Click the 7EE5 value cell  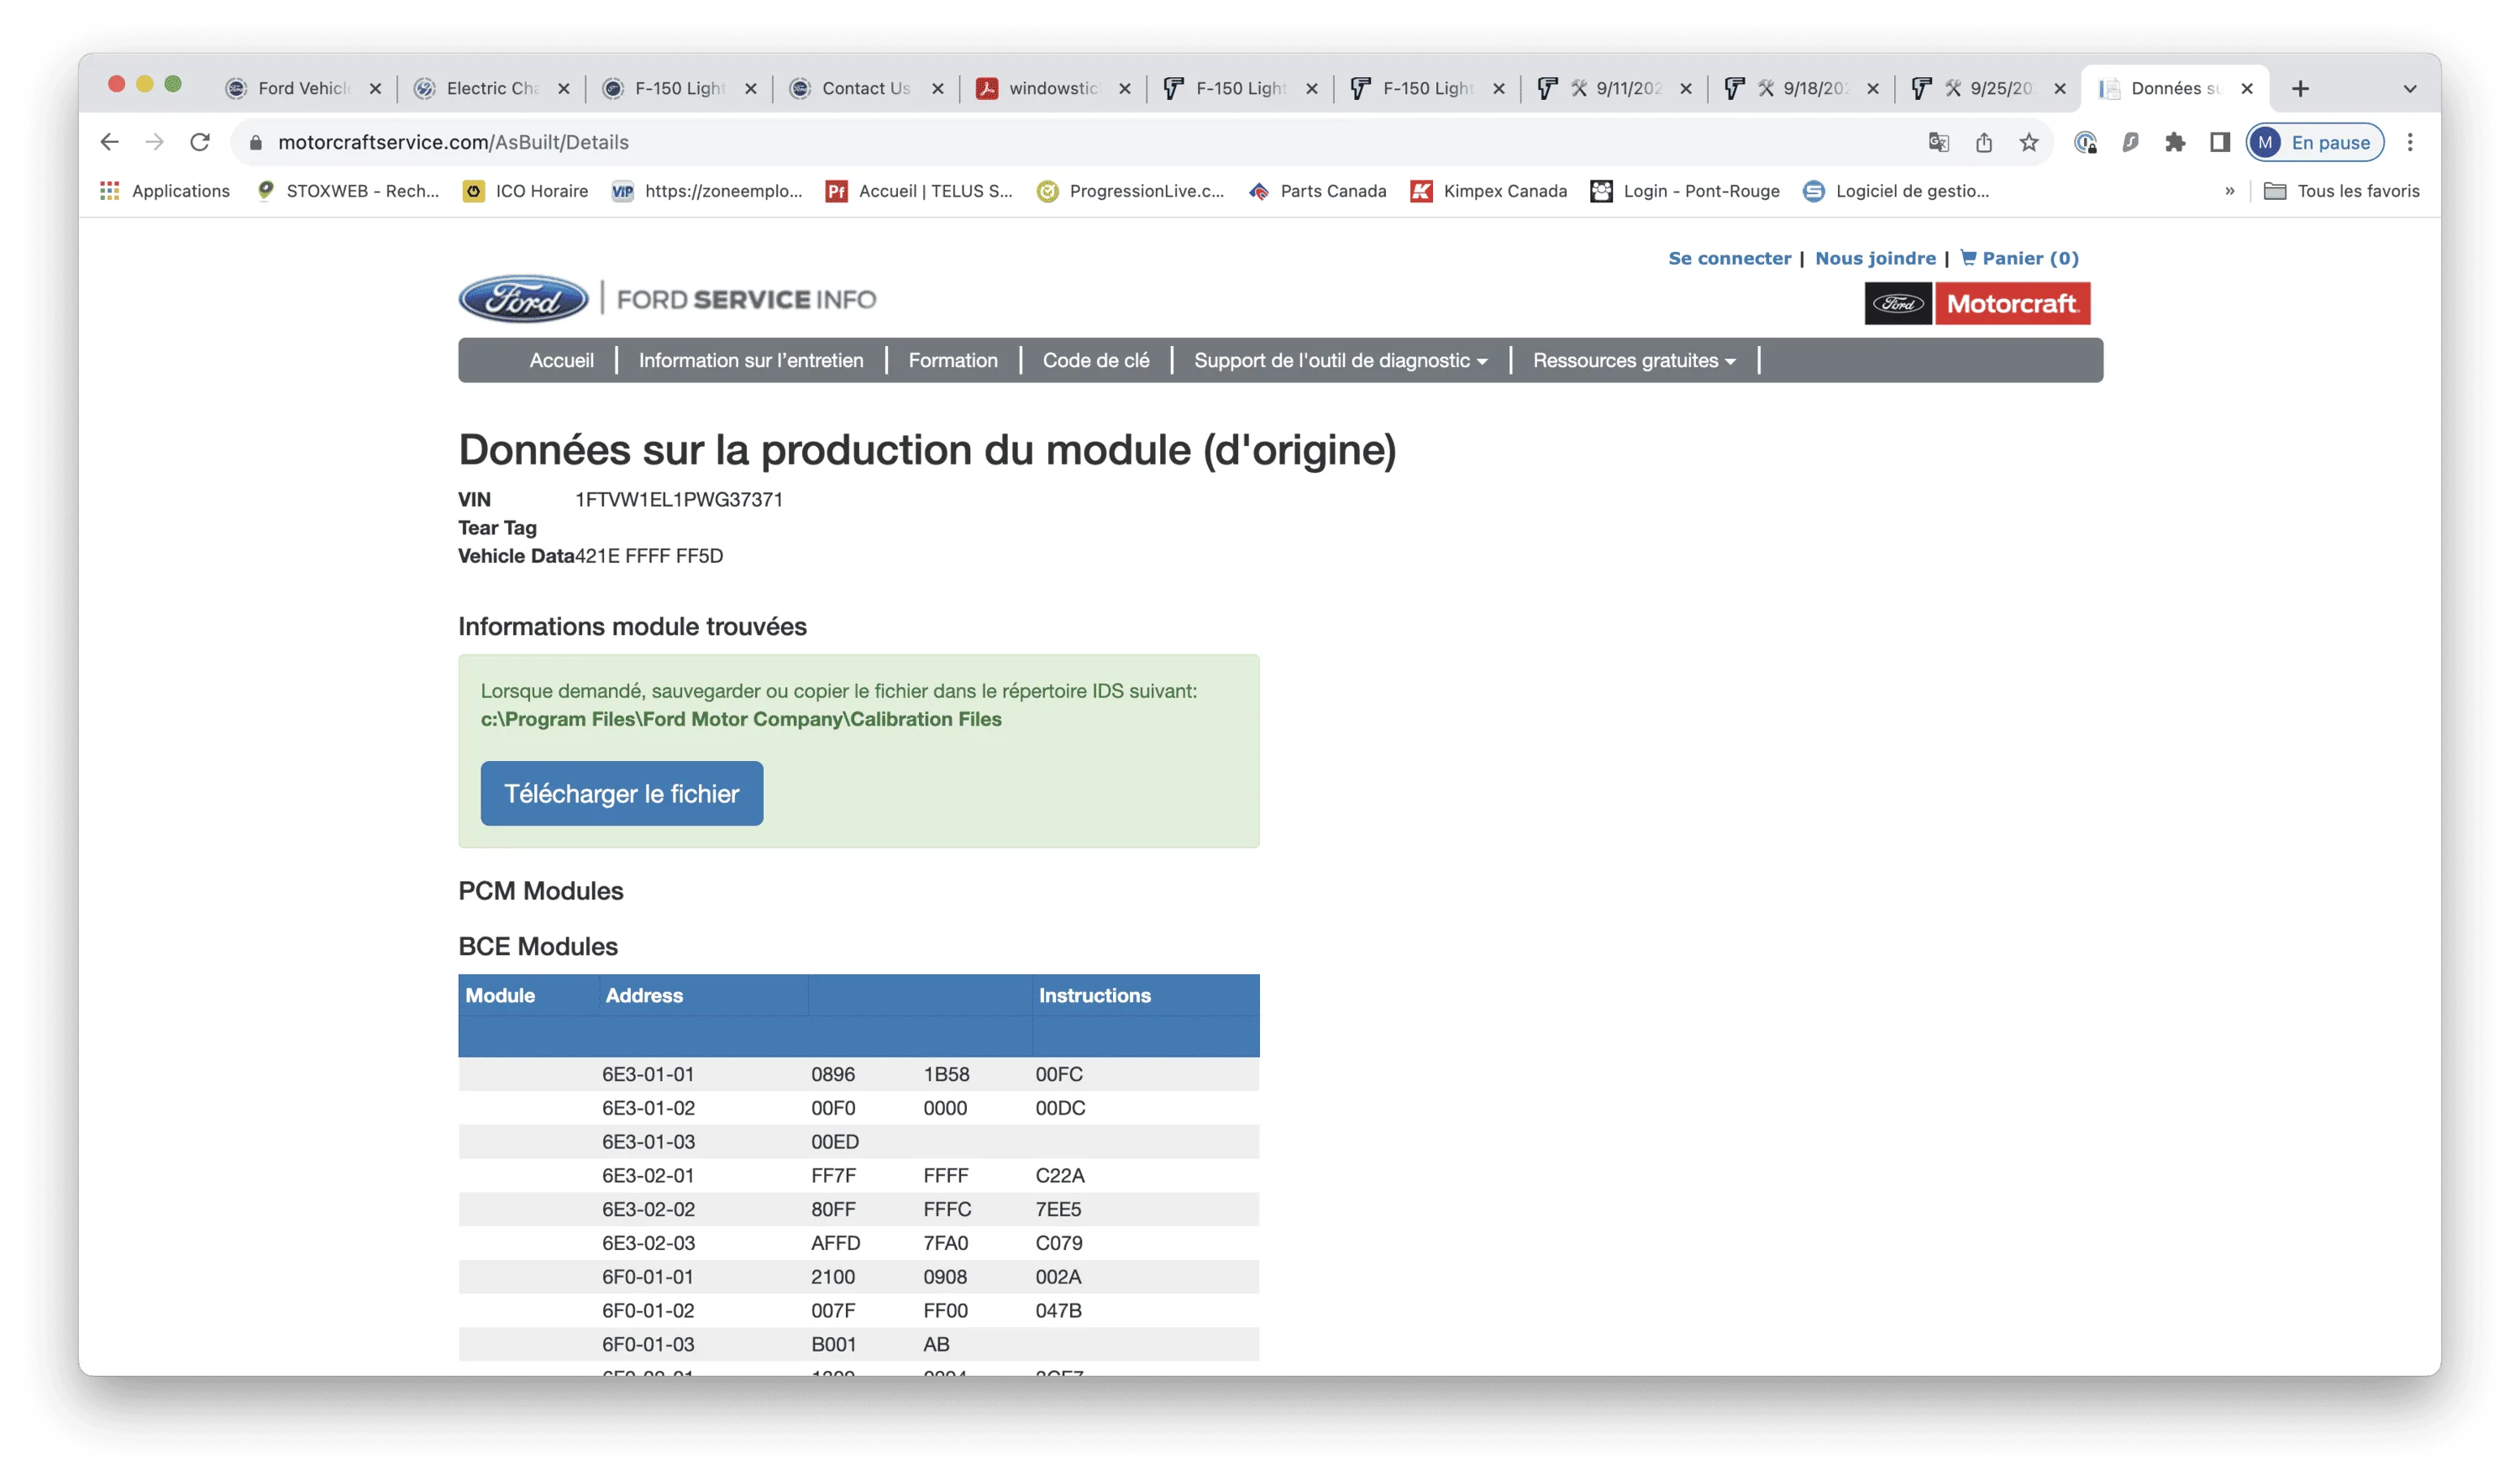[x=1058, y=1209]
